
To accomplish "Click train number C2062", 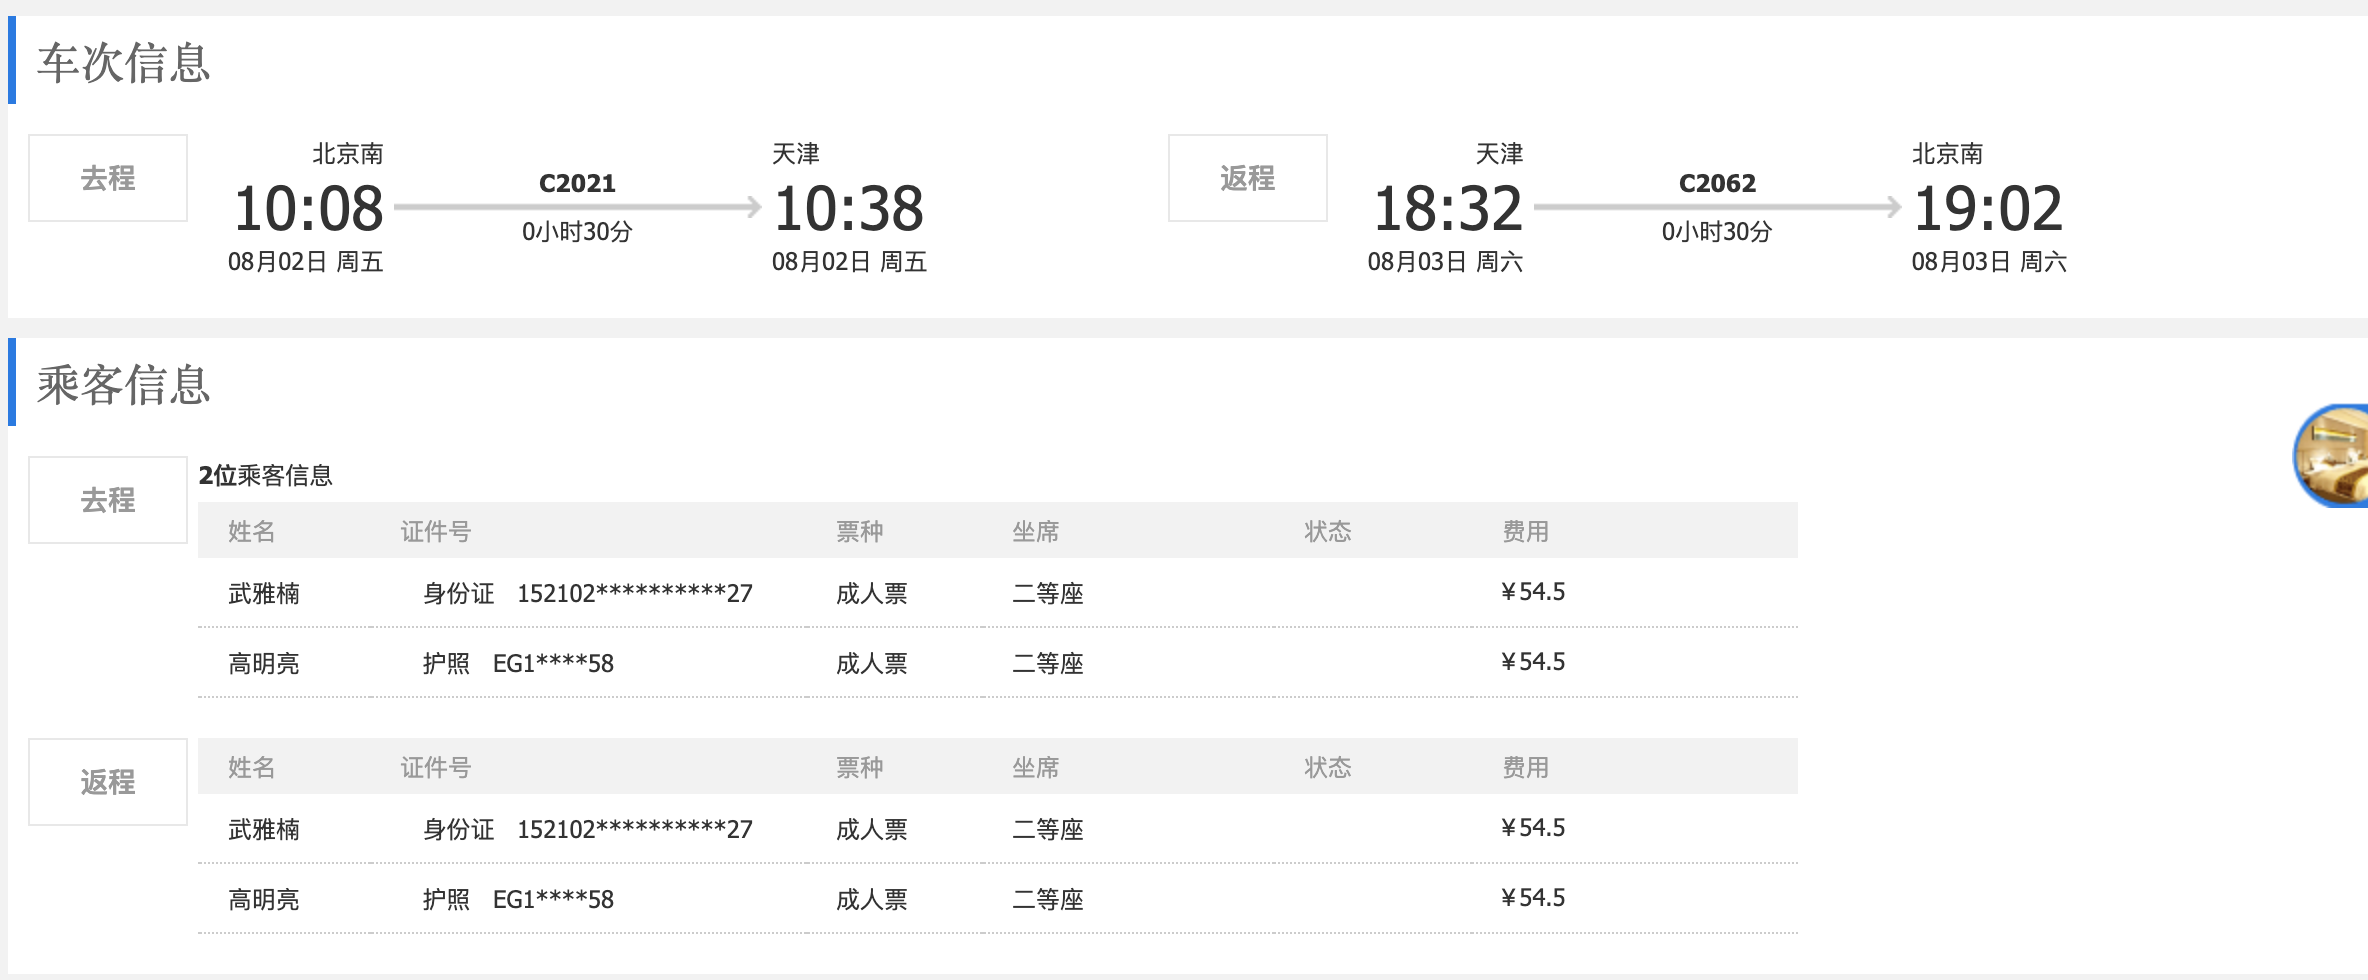I will click(1717, 184).
